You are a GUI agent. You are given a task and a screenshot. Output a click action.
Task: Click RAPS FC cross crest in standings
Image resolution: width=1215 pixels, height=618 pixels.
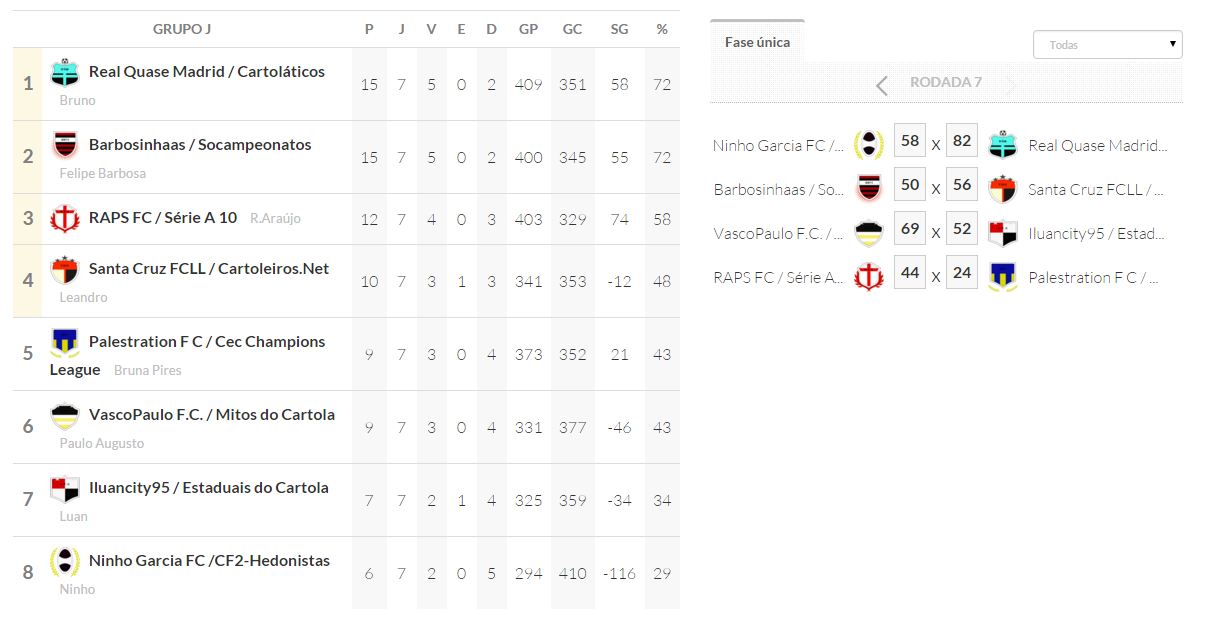(x=64, y=218)
